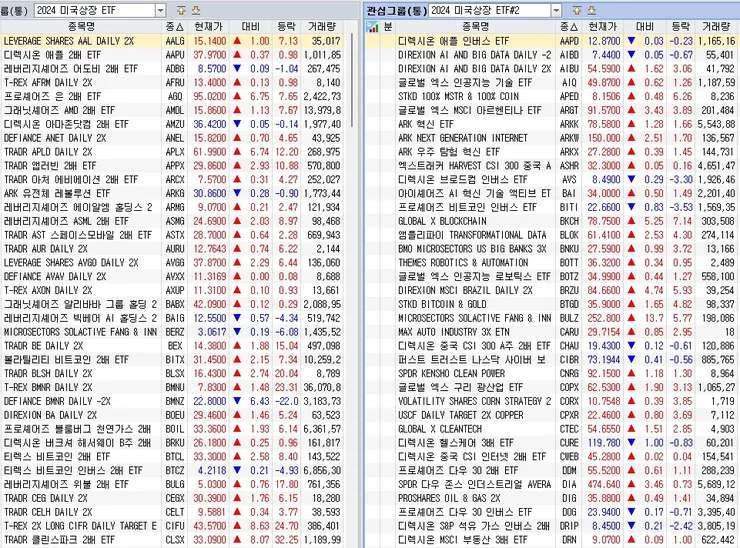
Task: Select T-REX BMNR DAILY 2X row
Action: (x=172, y=387)
